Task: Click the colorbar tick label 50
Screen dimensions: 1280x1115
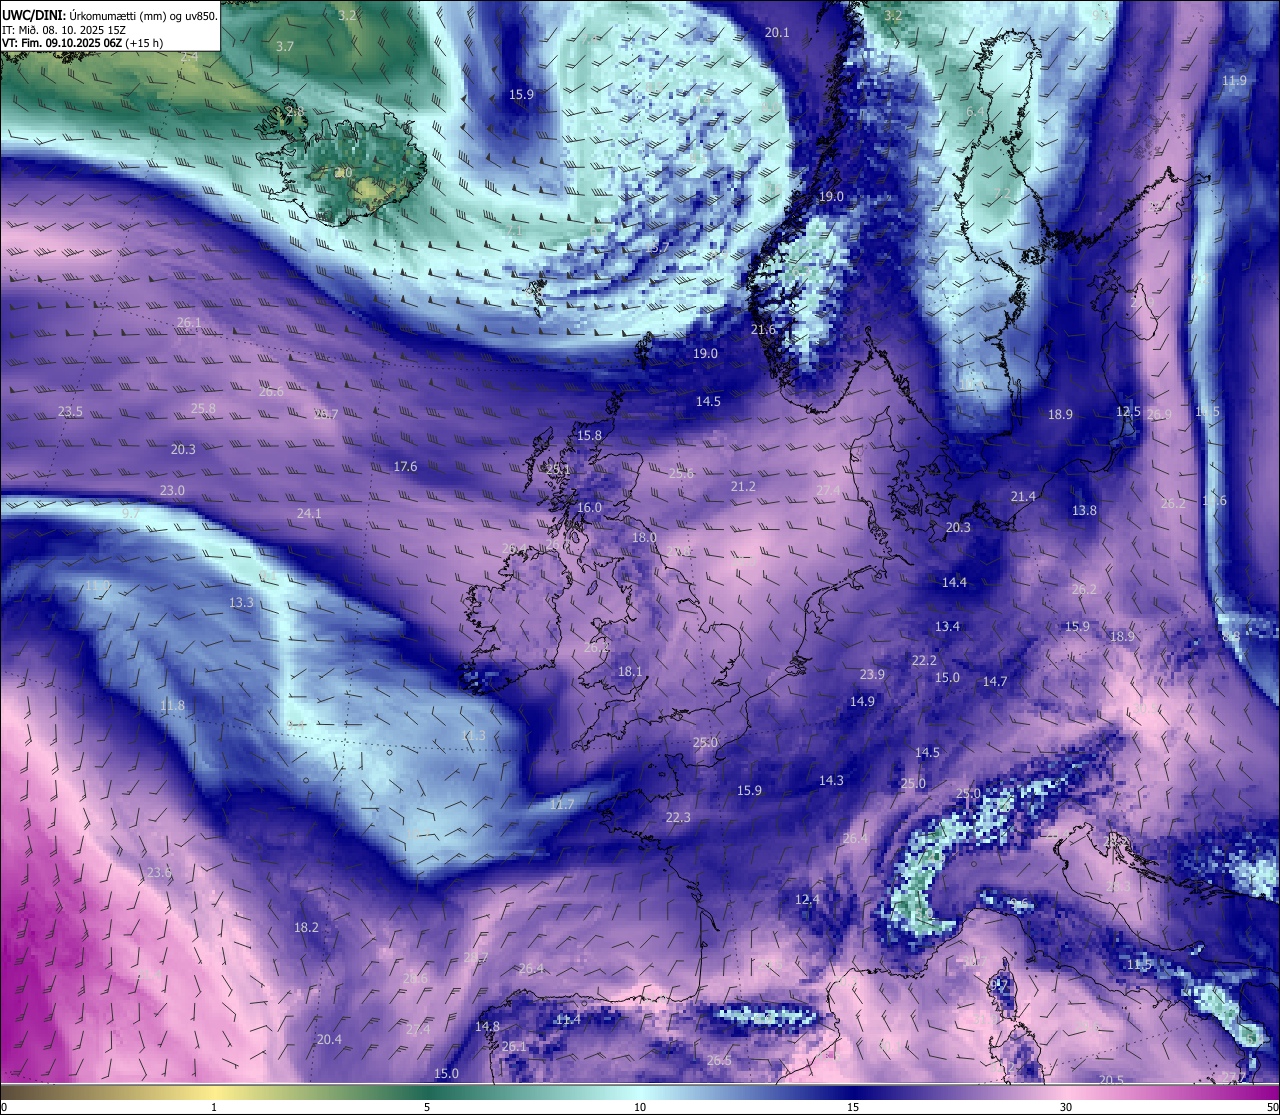Action: [1272, 1107]
